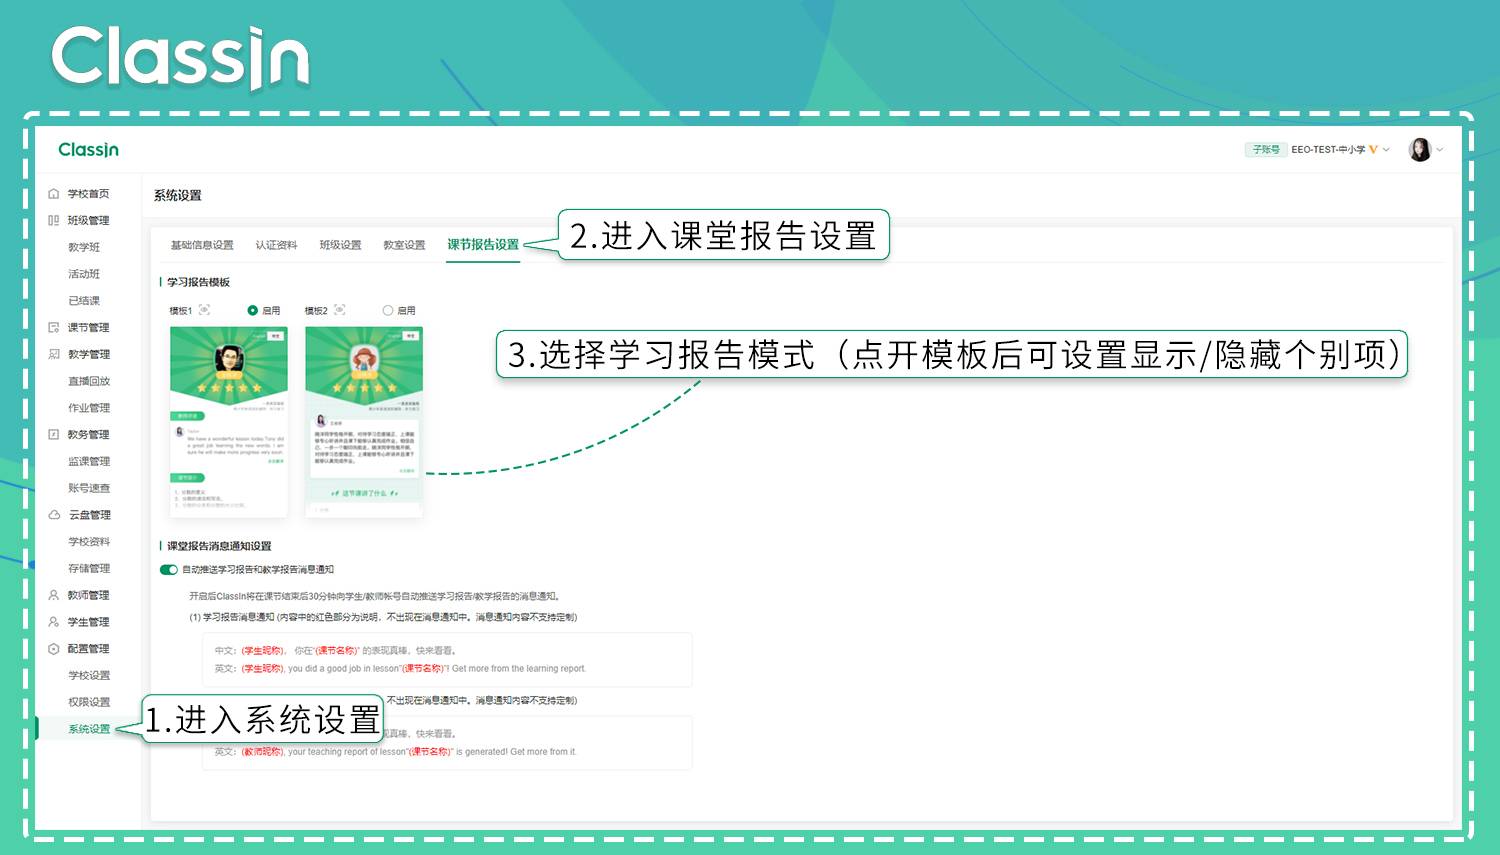
Task: Click the 'your teaching report of lesson' line
Action: 396,752
